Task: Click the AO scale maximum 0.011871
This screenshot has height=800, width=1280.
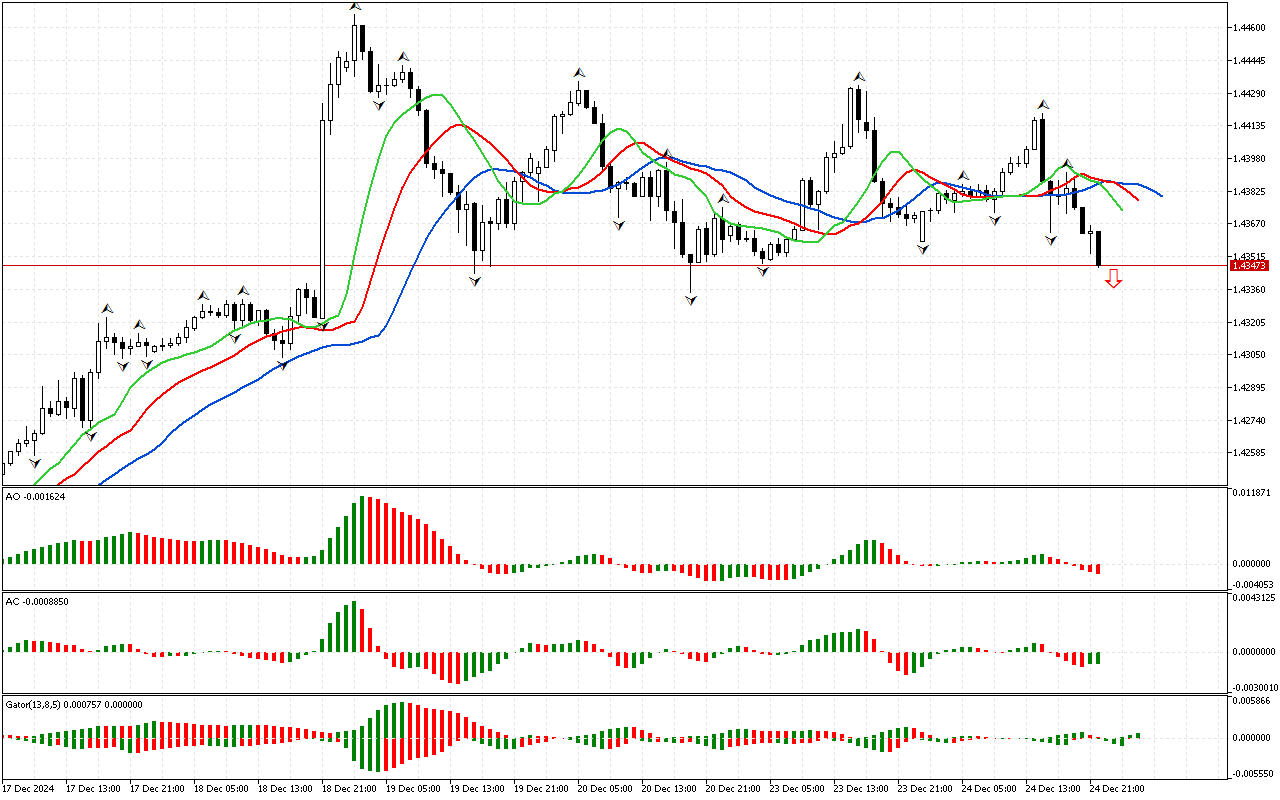Action: tap(1252, 493)
